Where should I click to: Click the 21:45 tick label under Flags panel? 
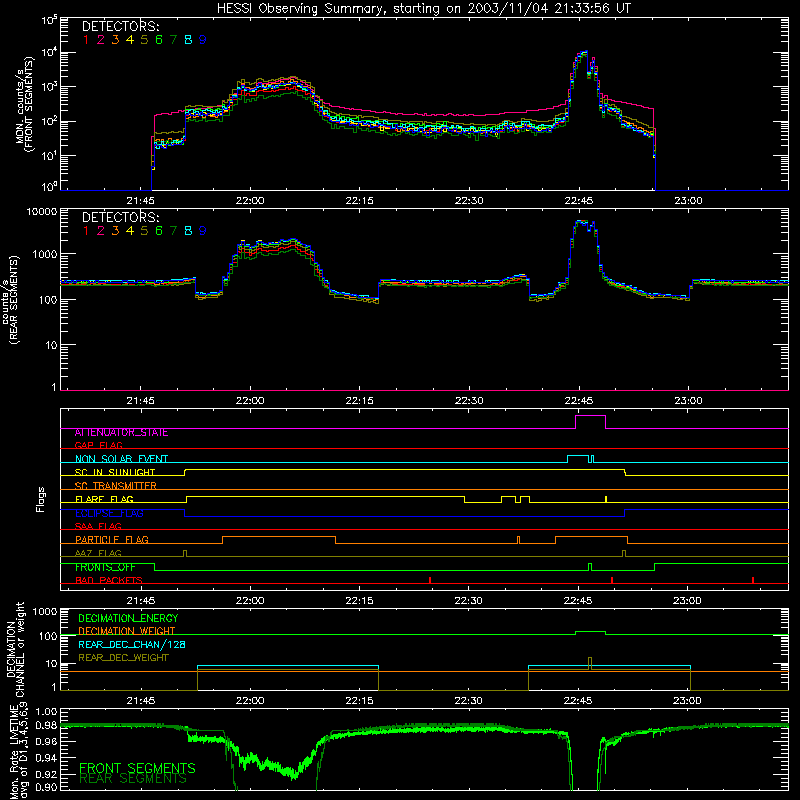141,601
